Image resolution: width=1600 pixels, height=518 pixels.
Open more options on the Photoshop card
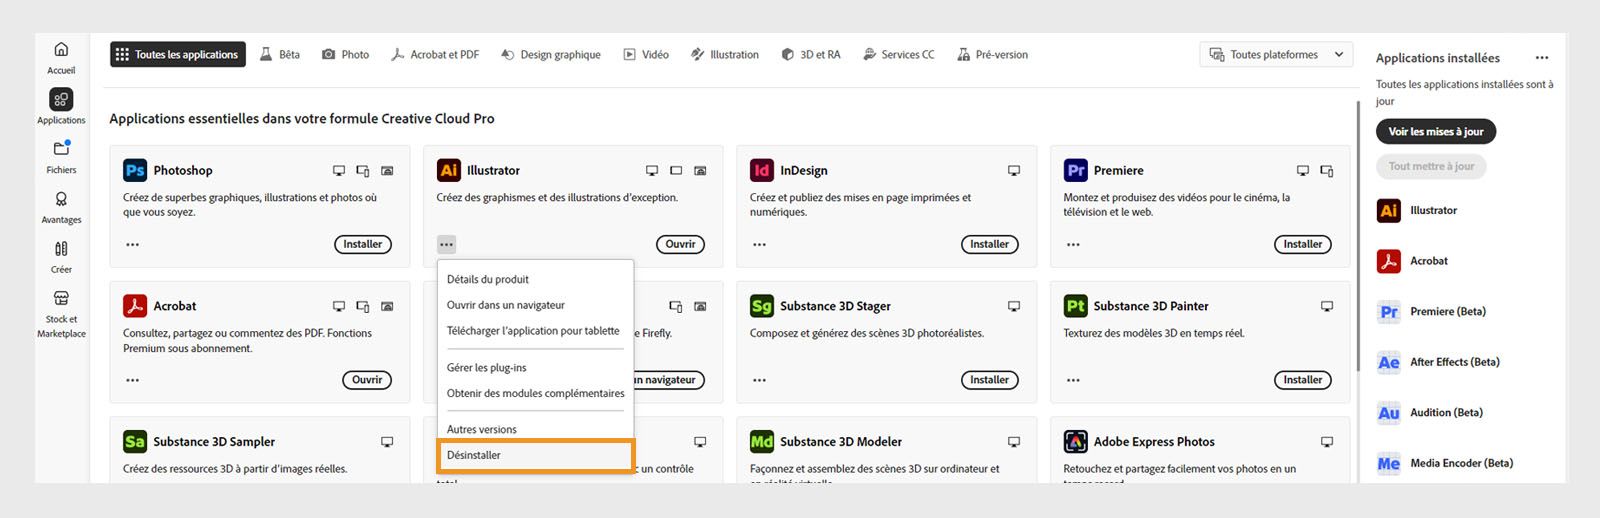133,244
